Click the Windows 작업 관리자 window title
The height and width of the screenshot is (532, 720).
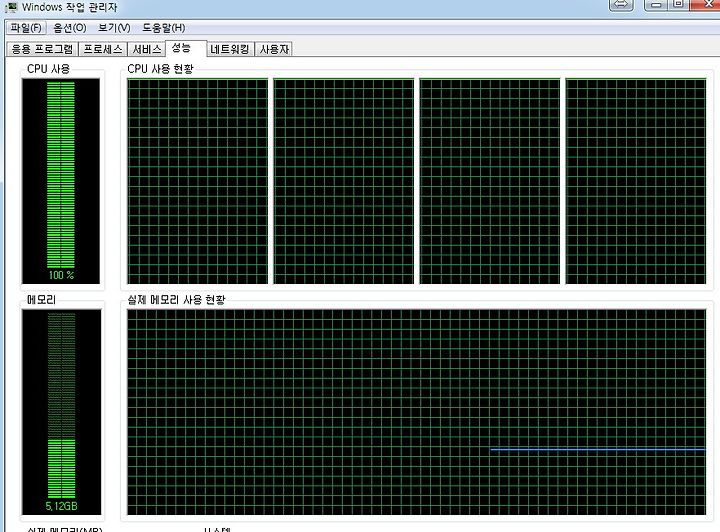[x=69, y=7]
